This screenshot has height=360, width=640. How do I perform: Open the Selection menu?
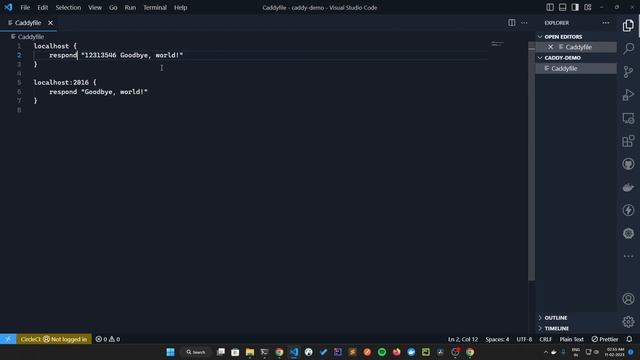[68, 7]
